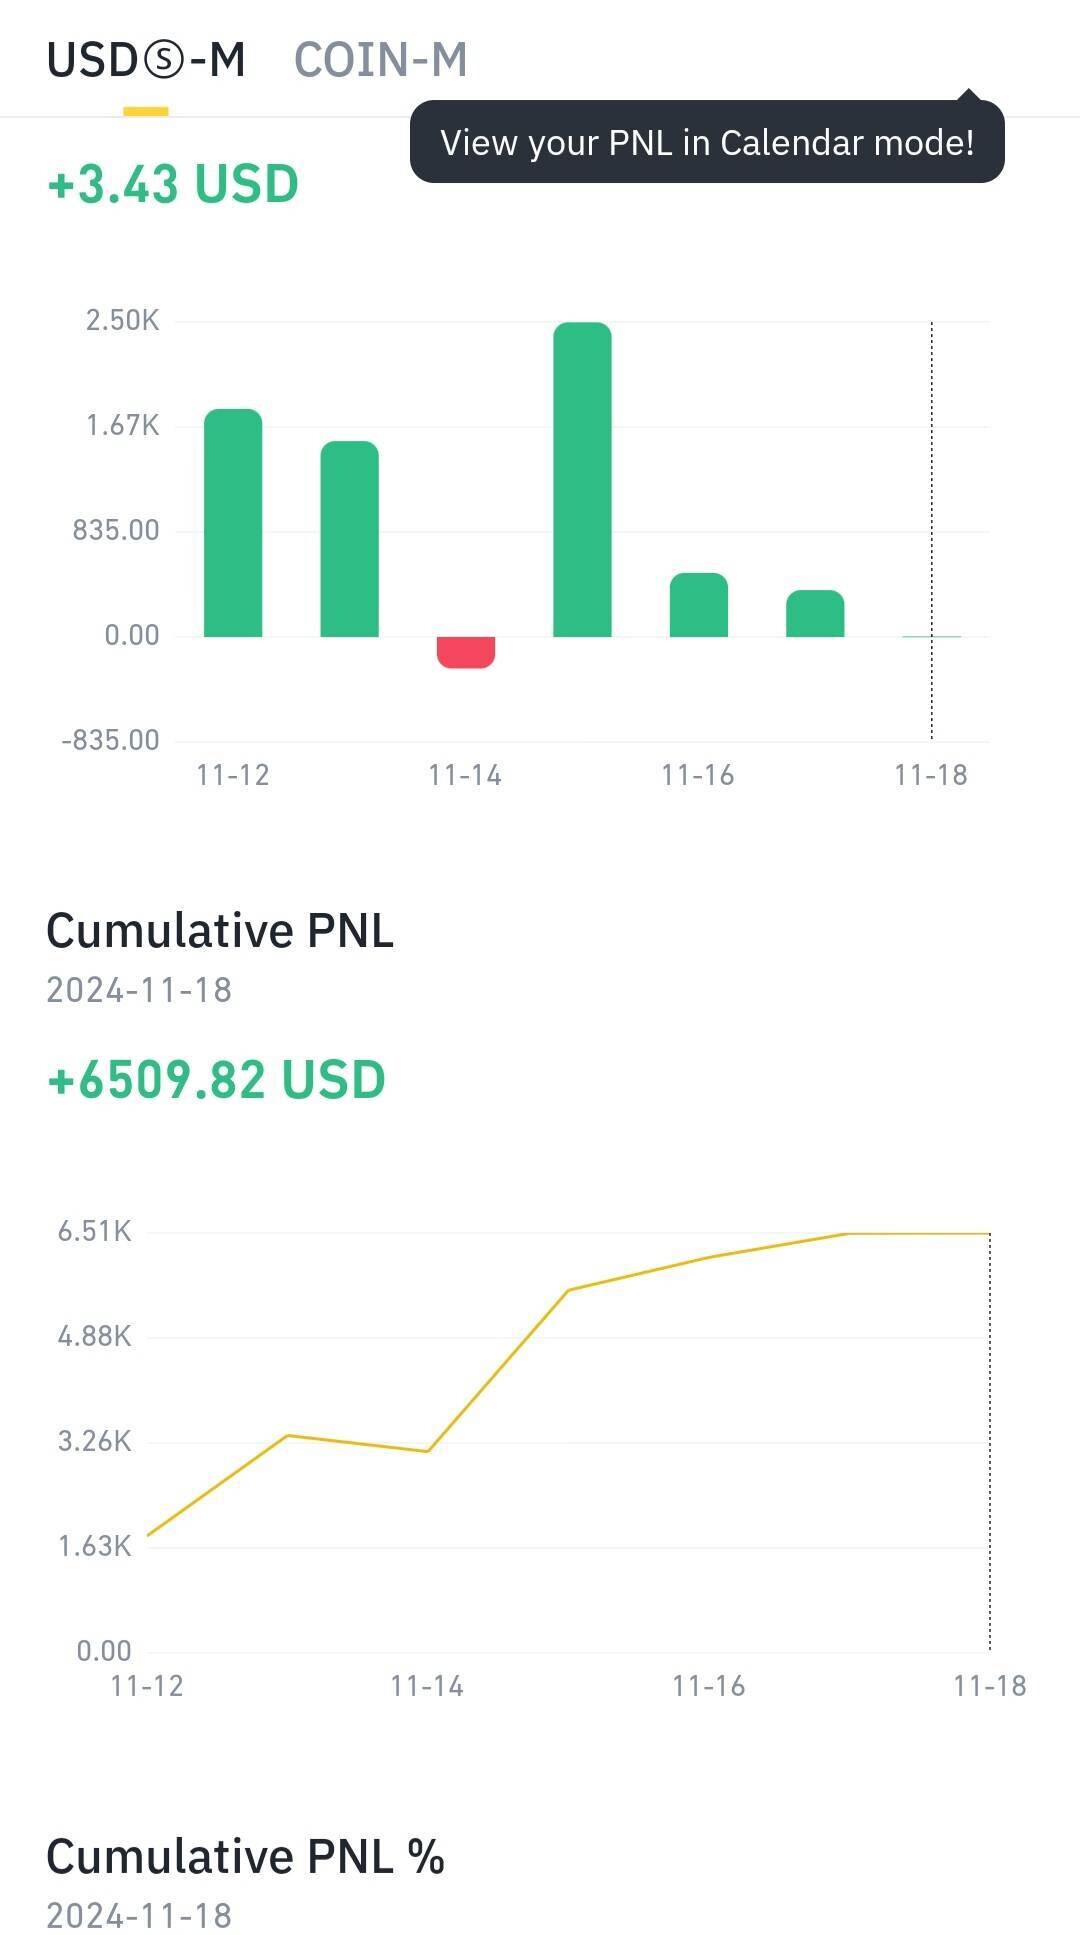The image size is (1080, 1935).
Task: Tap the second green bar from left
Action: 349,538
